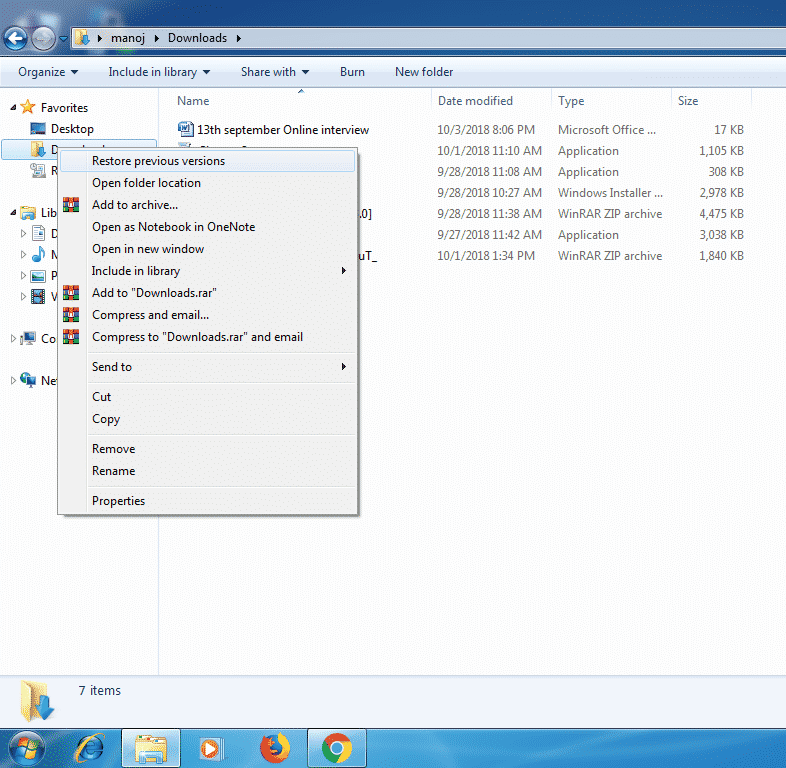
Task: Choose Remove from the context menu
Action: click(x=207, y=449)
